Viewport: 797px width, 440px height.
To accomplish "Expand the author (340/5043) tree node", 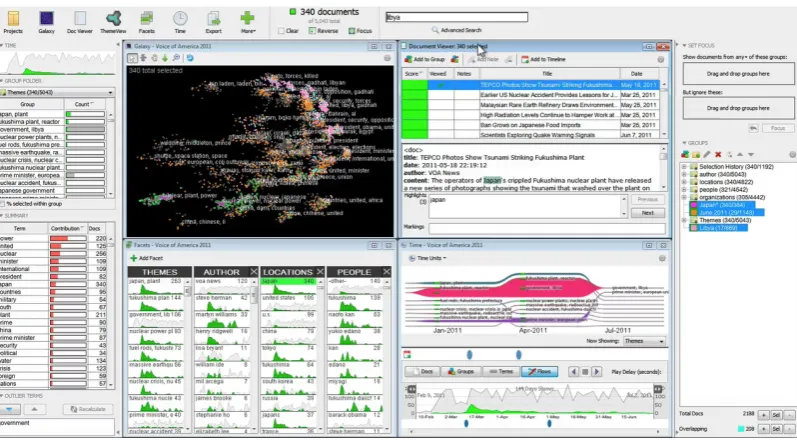I will point(684,174).
